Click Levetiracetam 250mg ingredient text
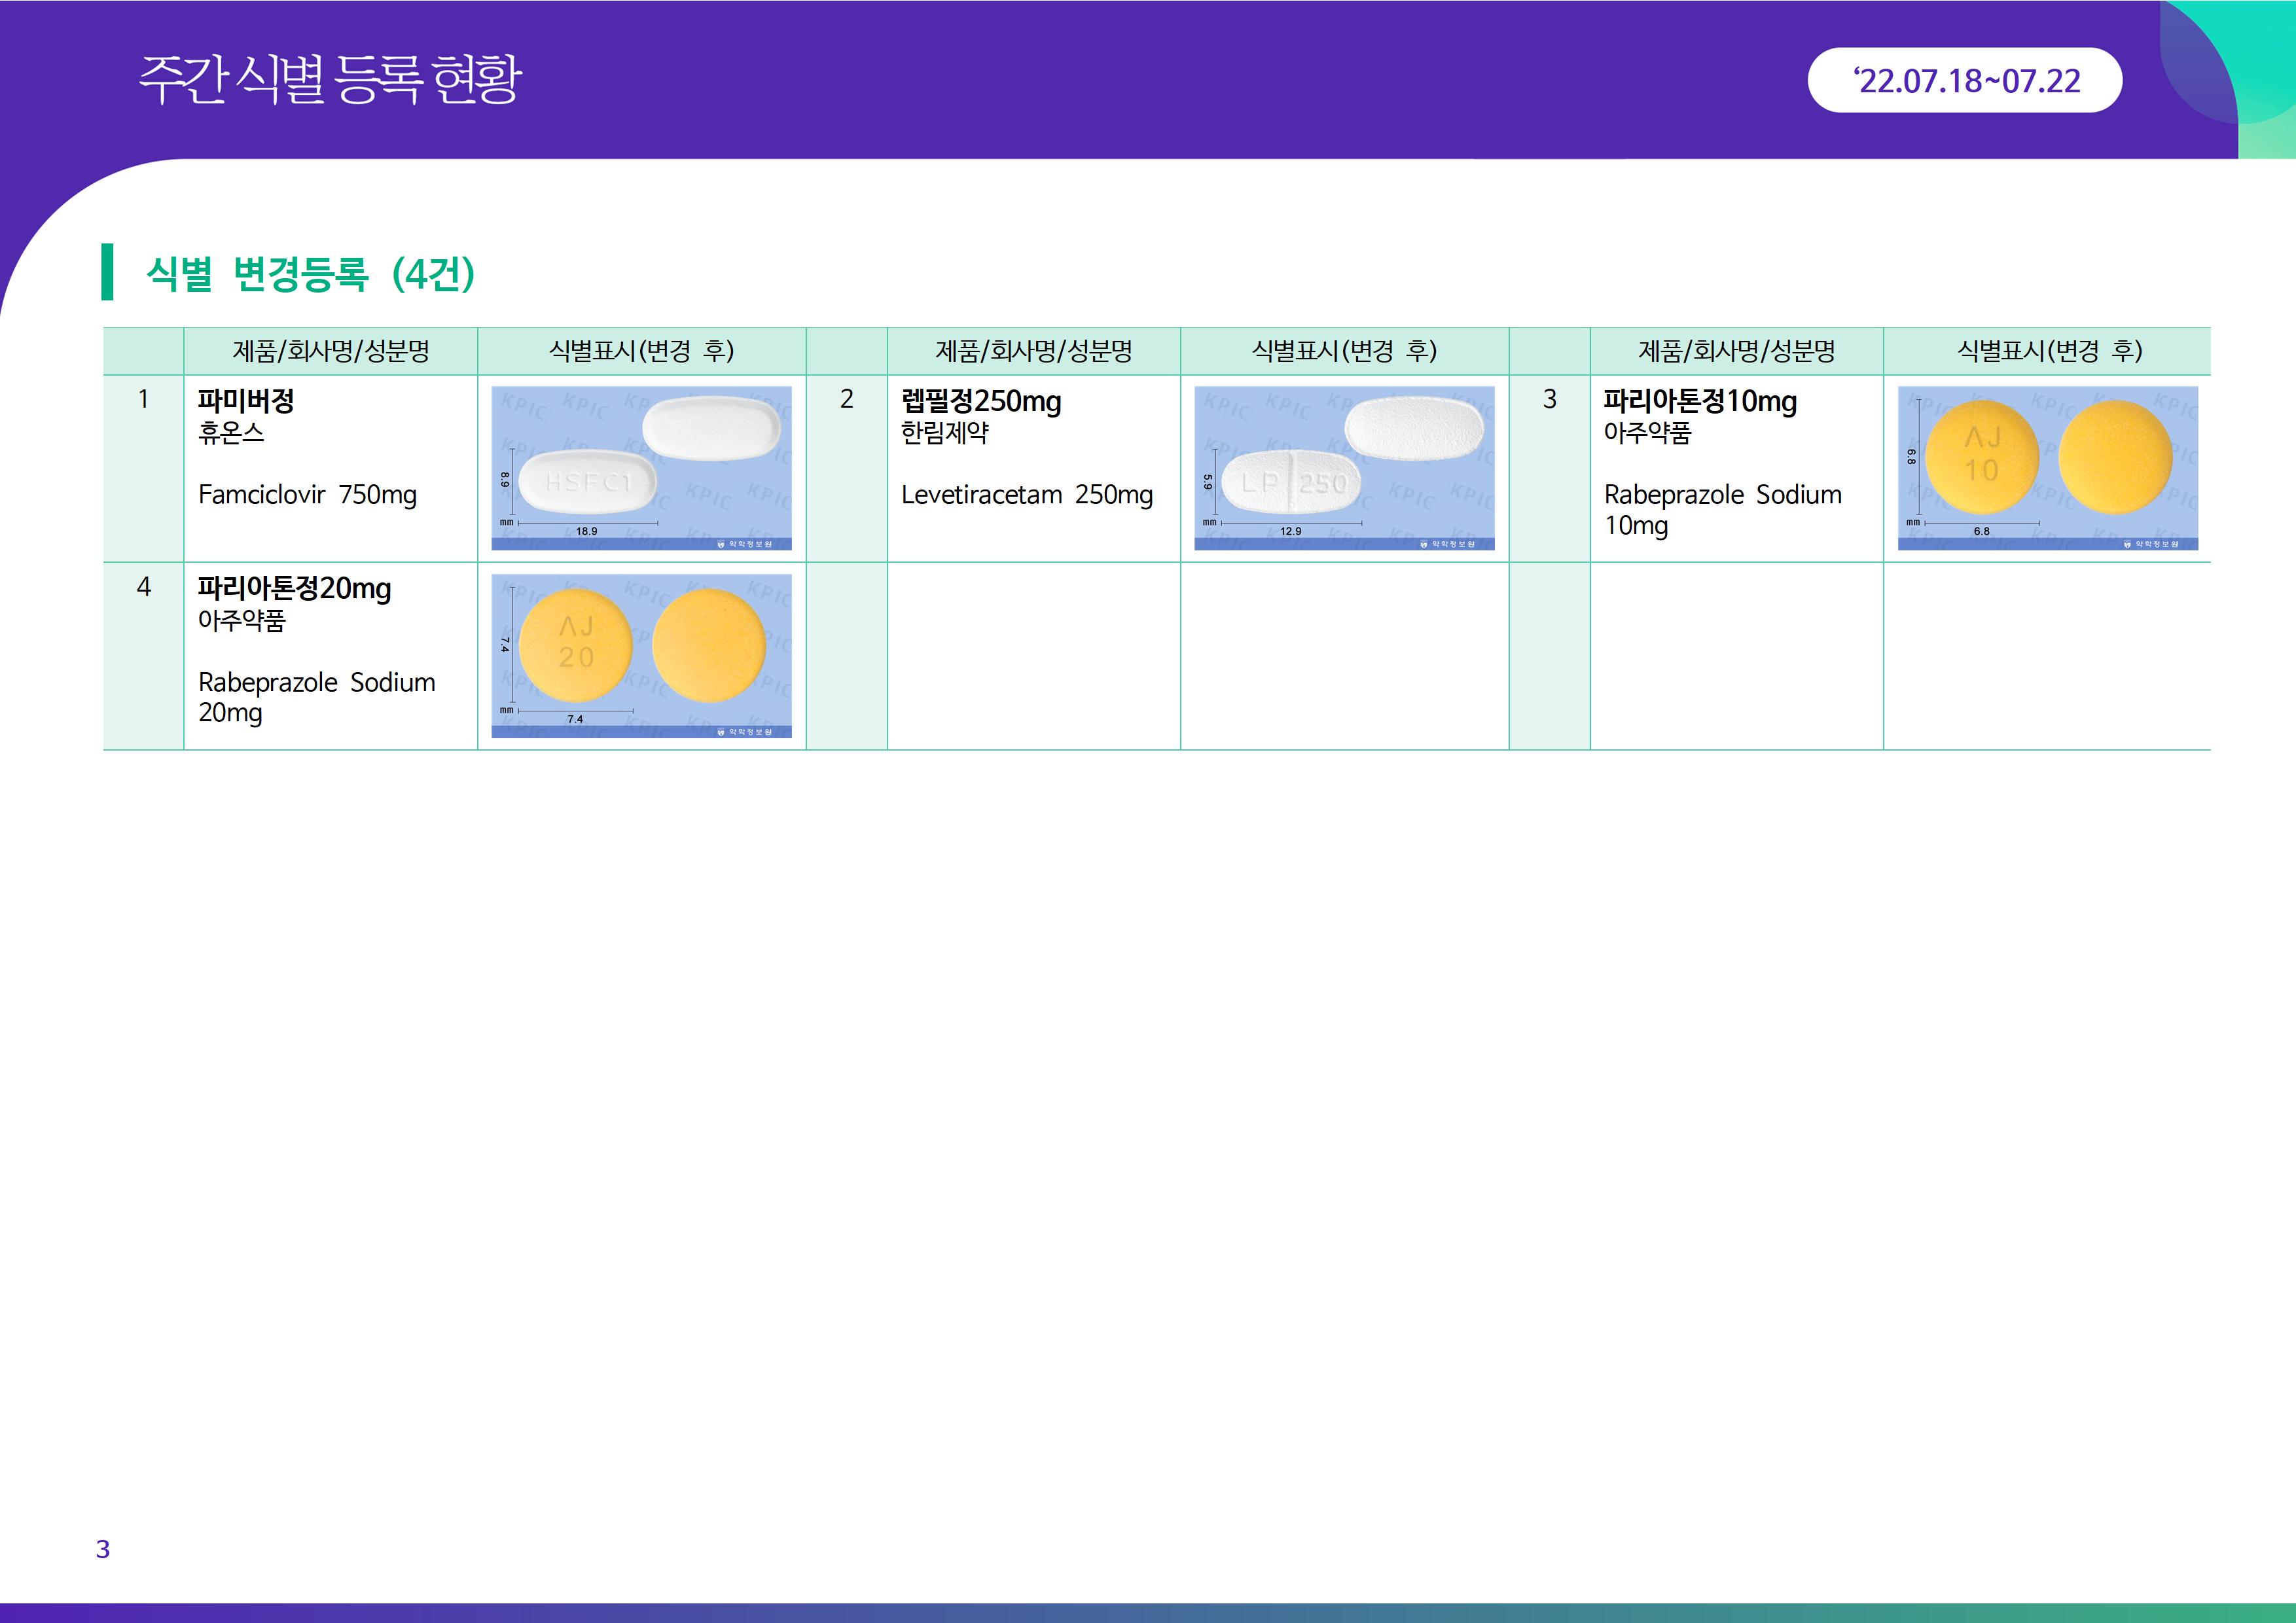2296x1623 pixels. pos(1026,495)
